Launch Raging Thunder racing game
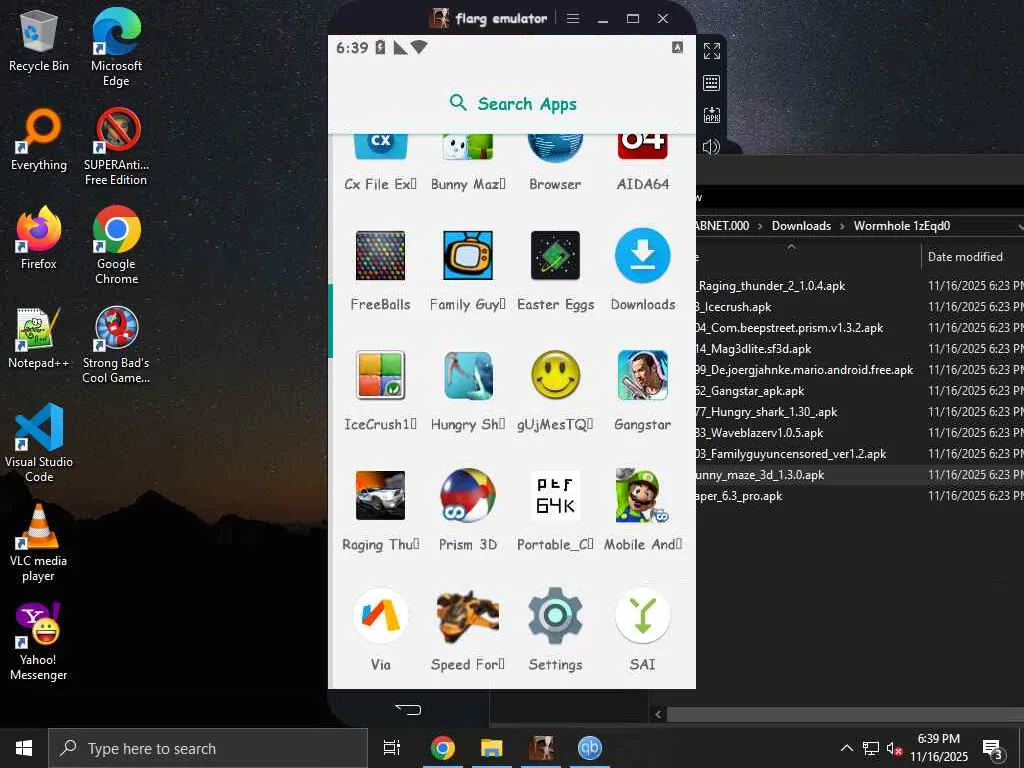The width and height of the screenshot is (1024, 768). [x=381, y=510]
